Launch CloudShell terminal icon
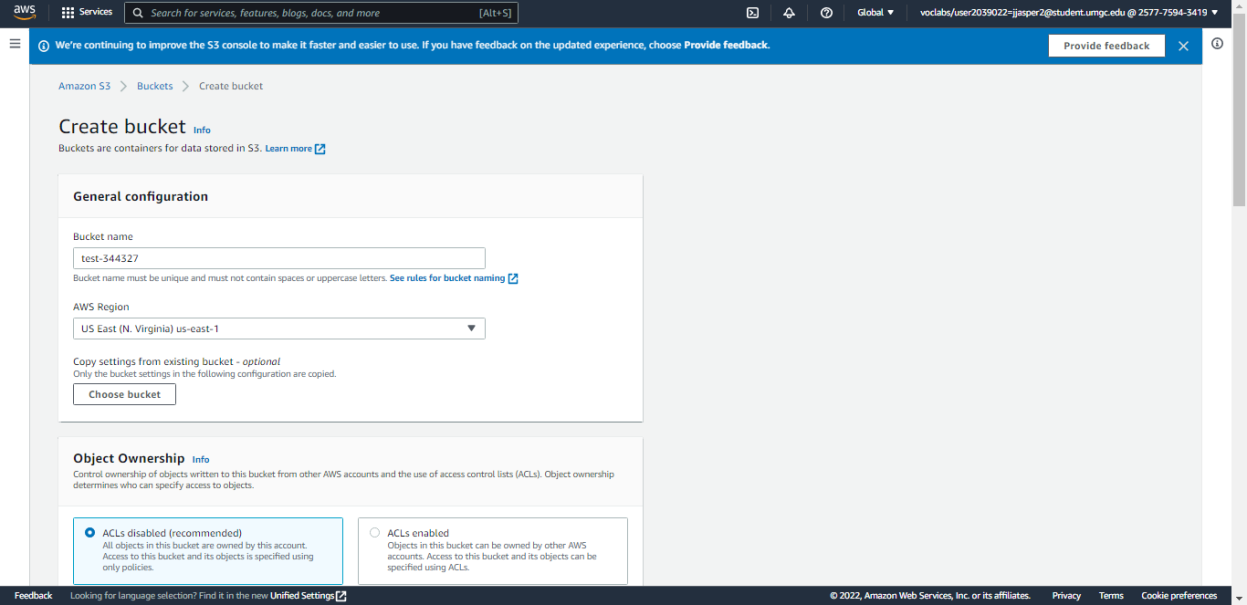The image size is (1247, 605). coord(752,13)
